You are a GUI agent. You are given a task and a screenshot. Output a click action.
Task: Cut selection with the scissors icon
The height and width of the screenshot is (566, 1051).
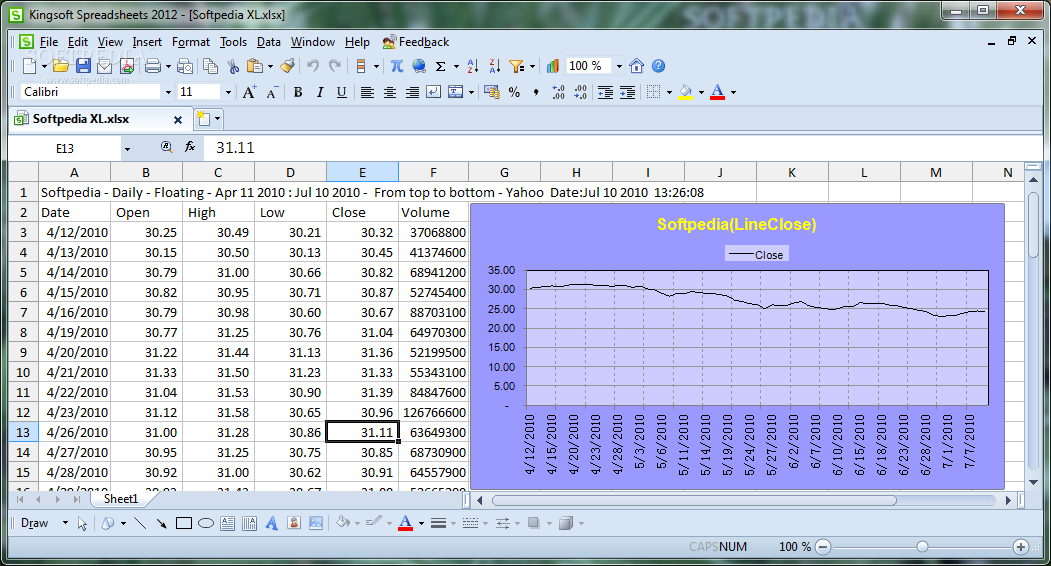233,66
